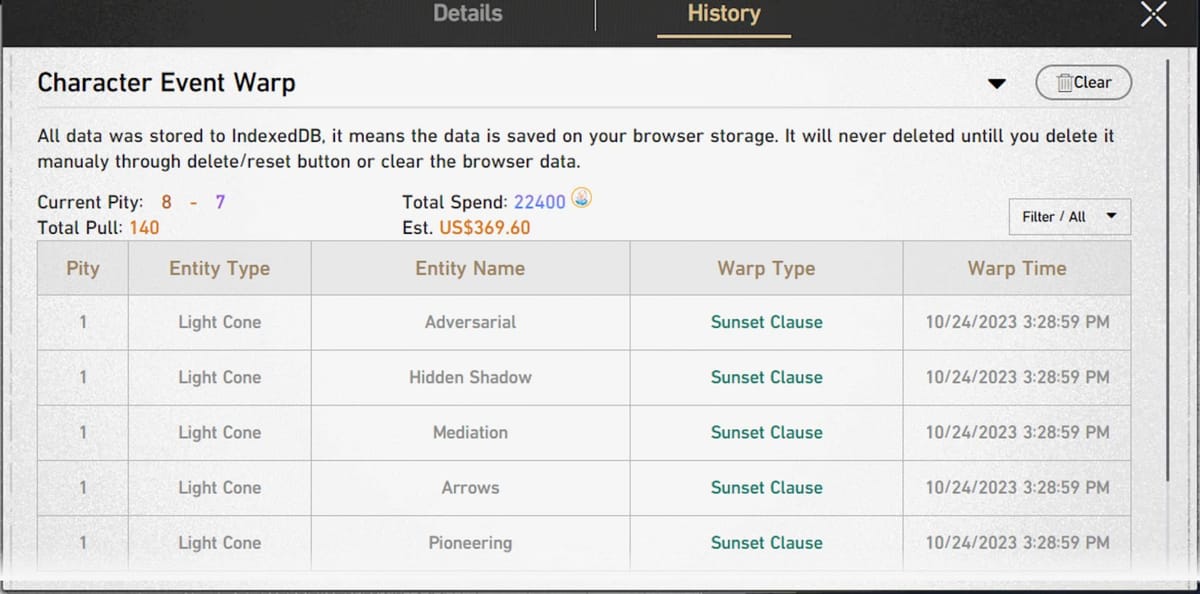Viewport: 1200px width, 594px height.
Task: Select the Arrows light cone row
Action: click(x=470, y=487)
